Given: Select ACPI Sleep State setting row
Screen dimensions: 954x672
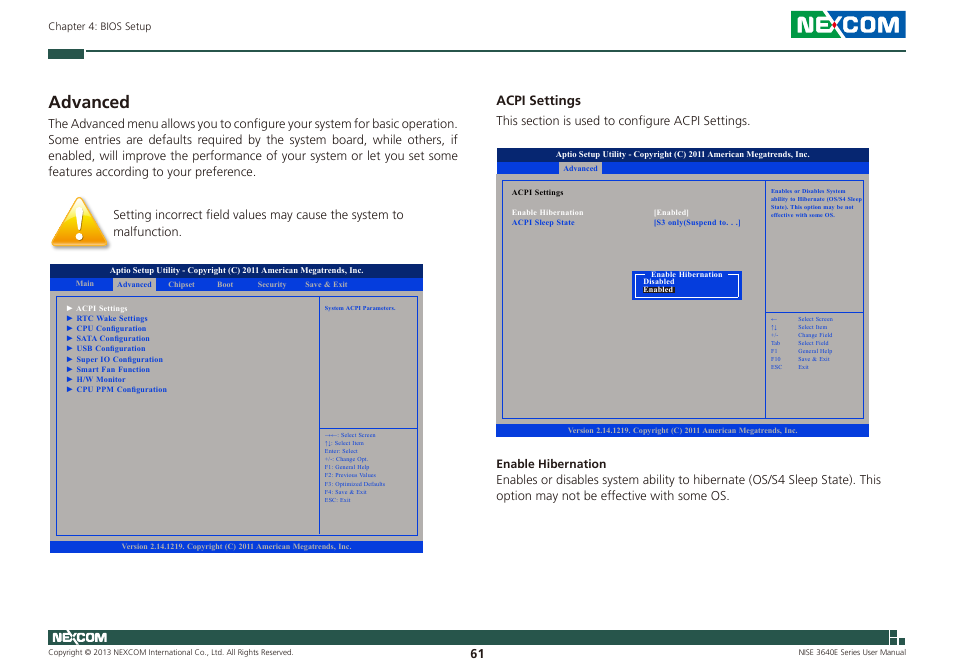Looking at the screenshot, I should point(543,223).
